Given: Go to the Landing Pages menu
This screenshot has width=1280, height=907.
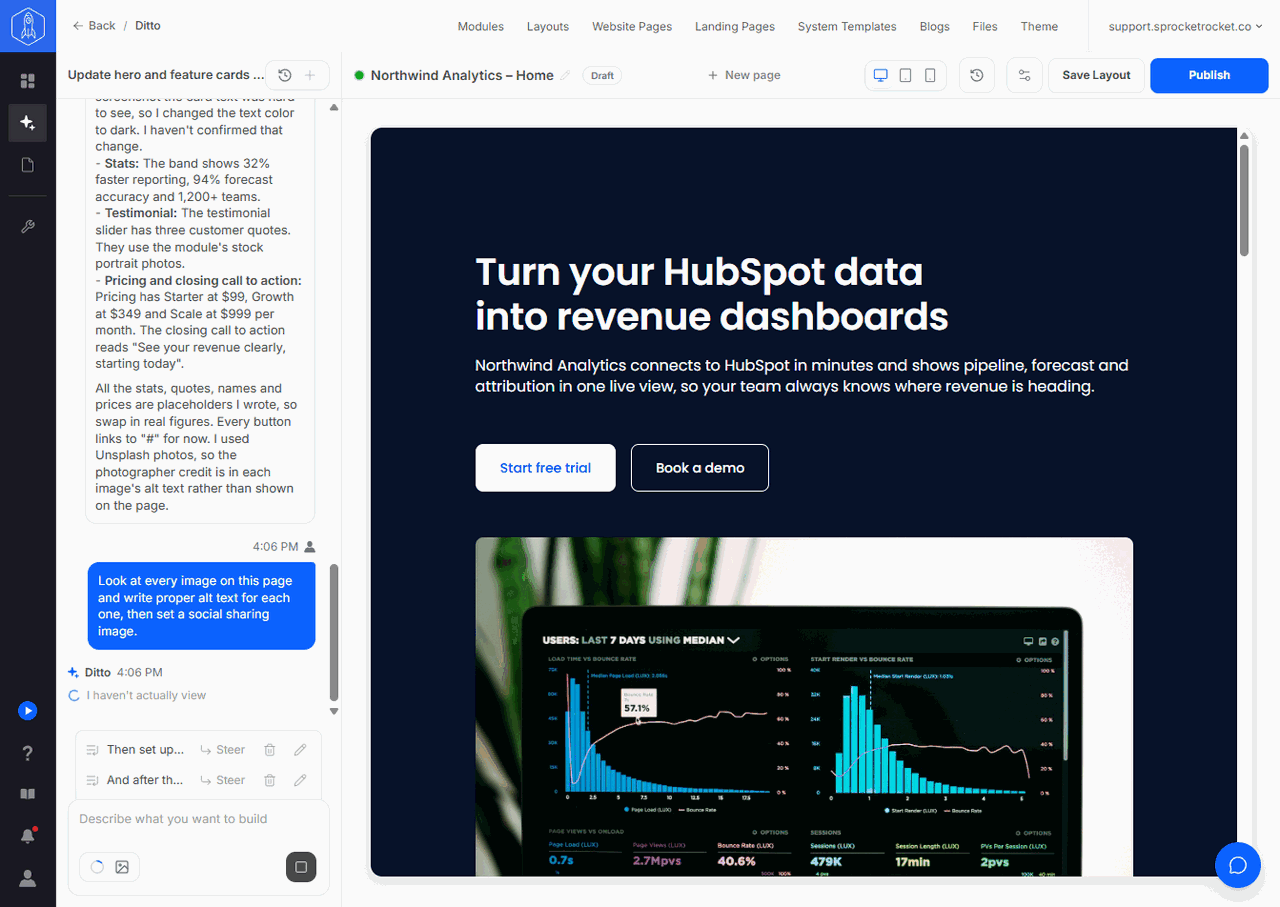Looking at the screenshot, I should pyautogui.click(x=735, y=26).
